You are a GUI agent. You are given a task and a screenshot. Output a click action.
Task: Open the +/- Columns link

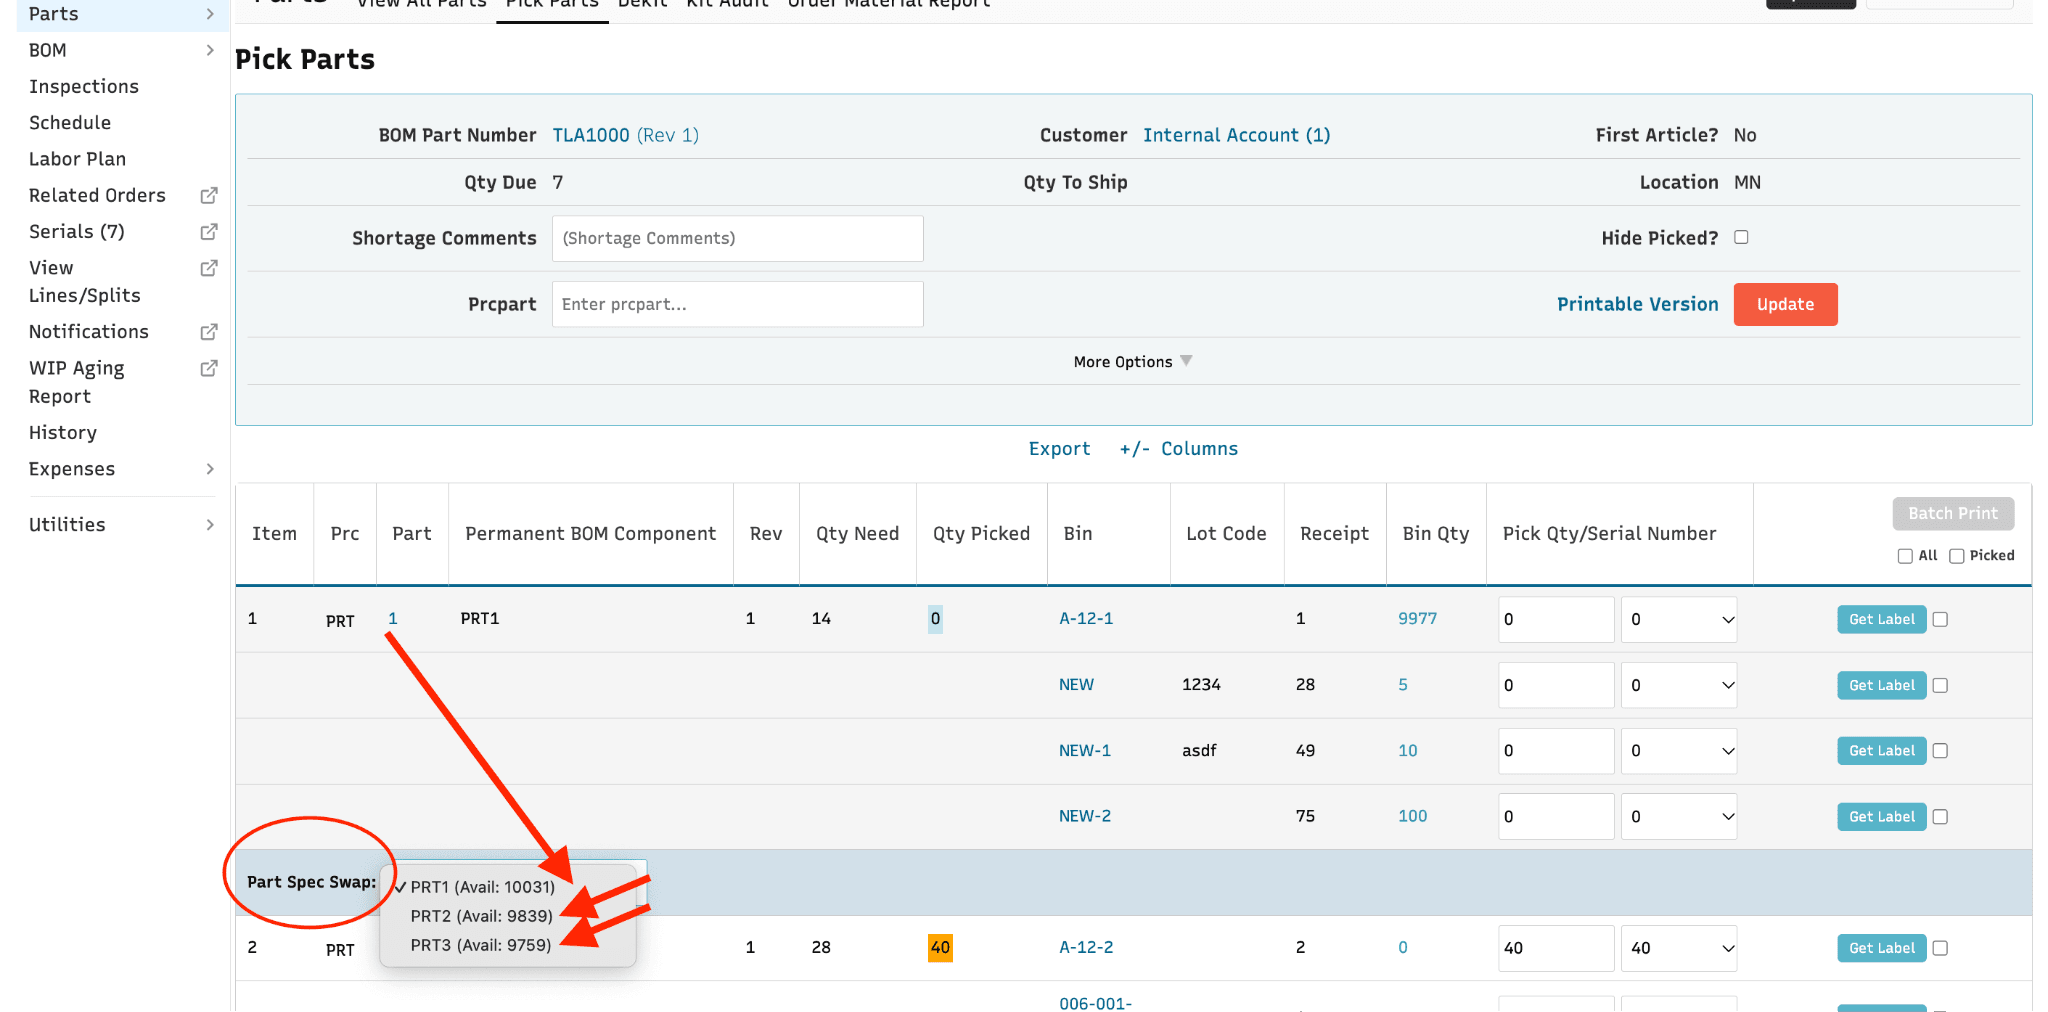pyautogui.click(x=1179, y=449)
